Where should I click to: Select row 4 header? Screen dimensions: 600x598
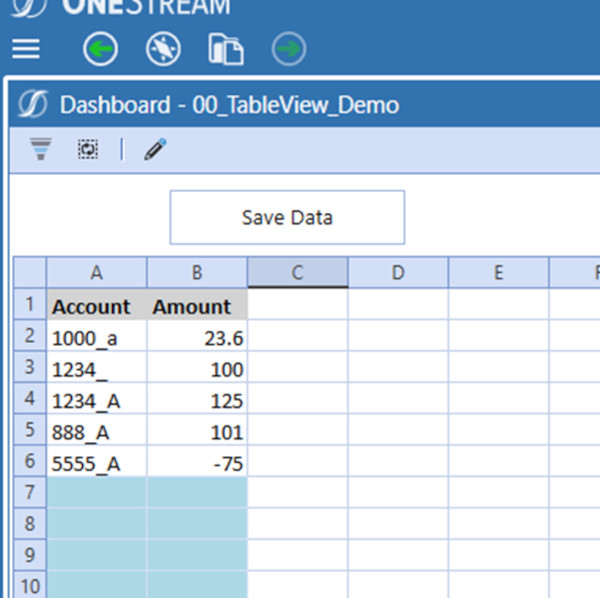pos(30,399)
